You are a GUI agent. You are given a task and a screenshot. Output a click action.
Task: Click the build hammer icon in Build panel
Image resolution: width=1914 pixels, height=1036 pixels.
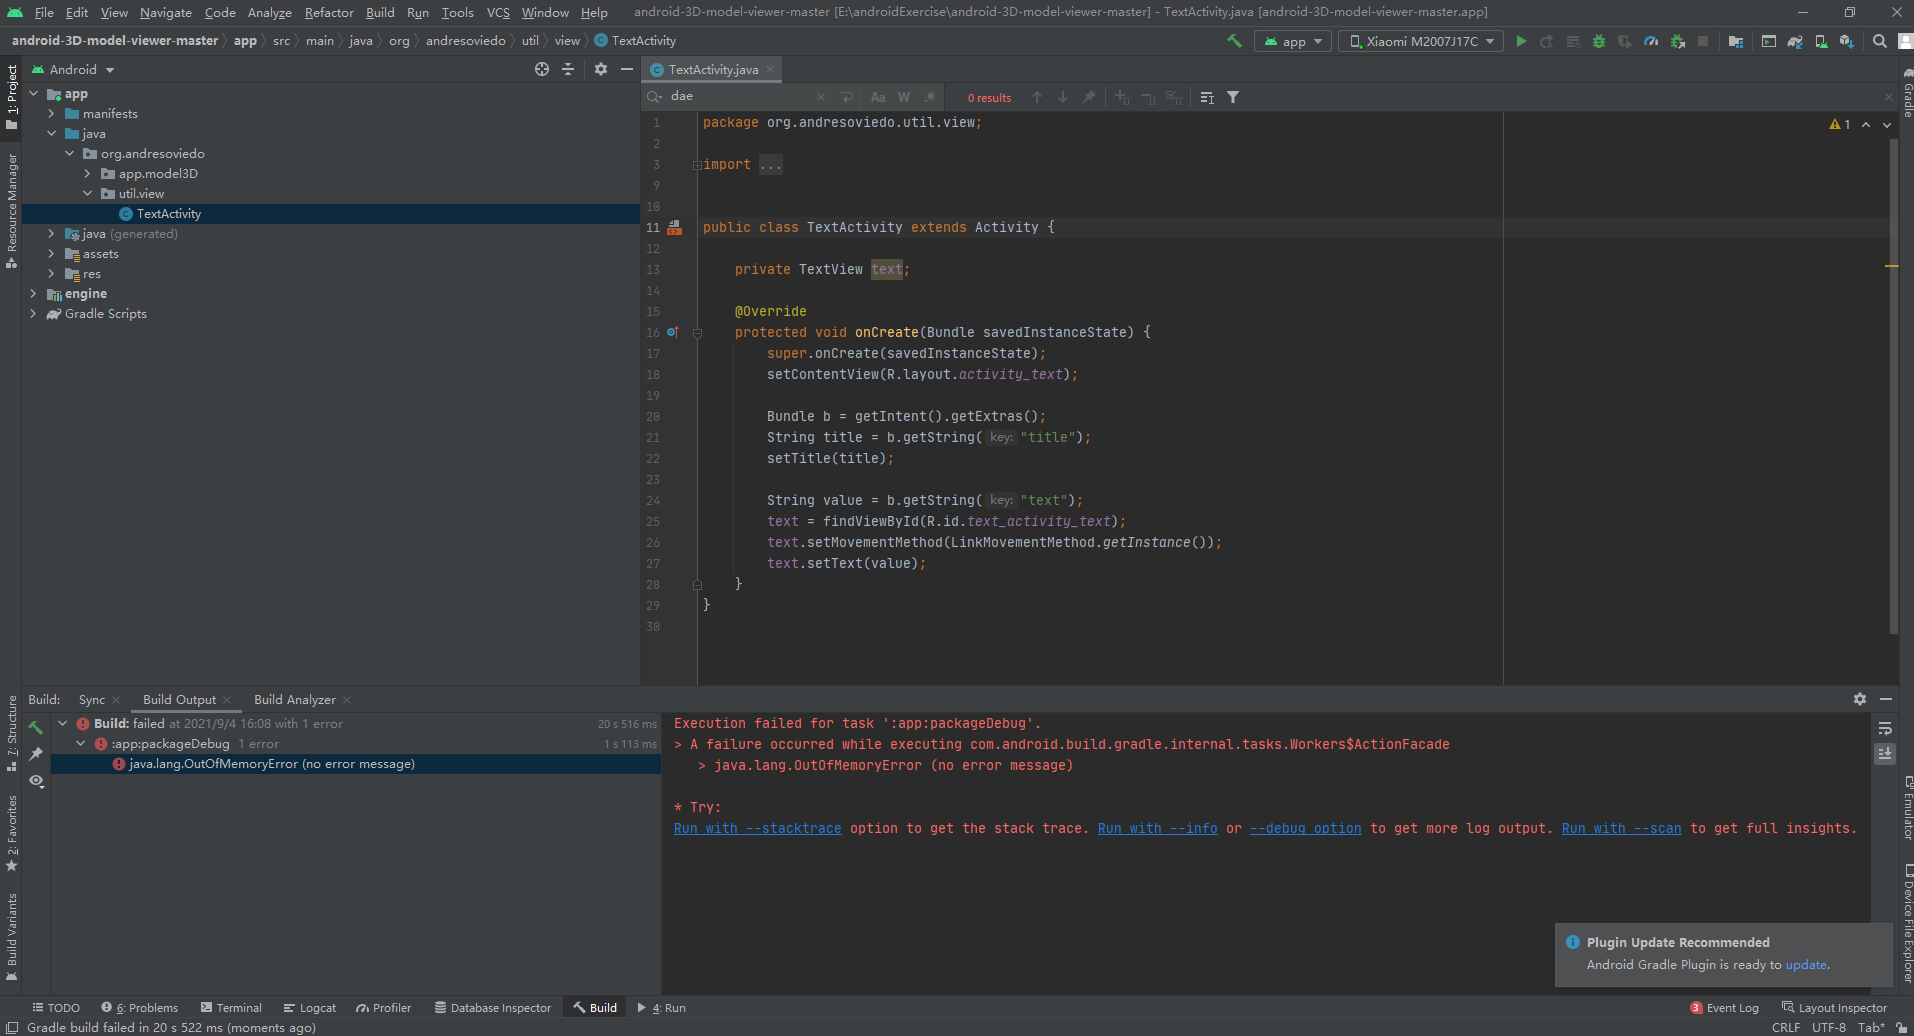pyautogui.click(x=36, y=728)
